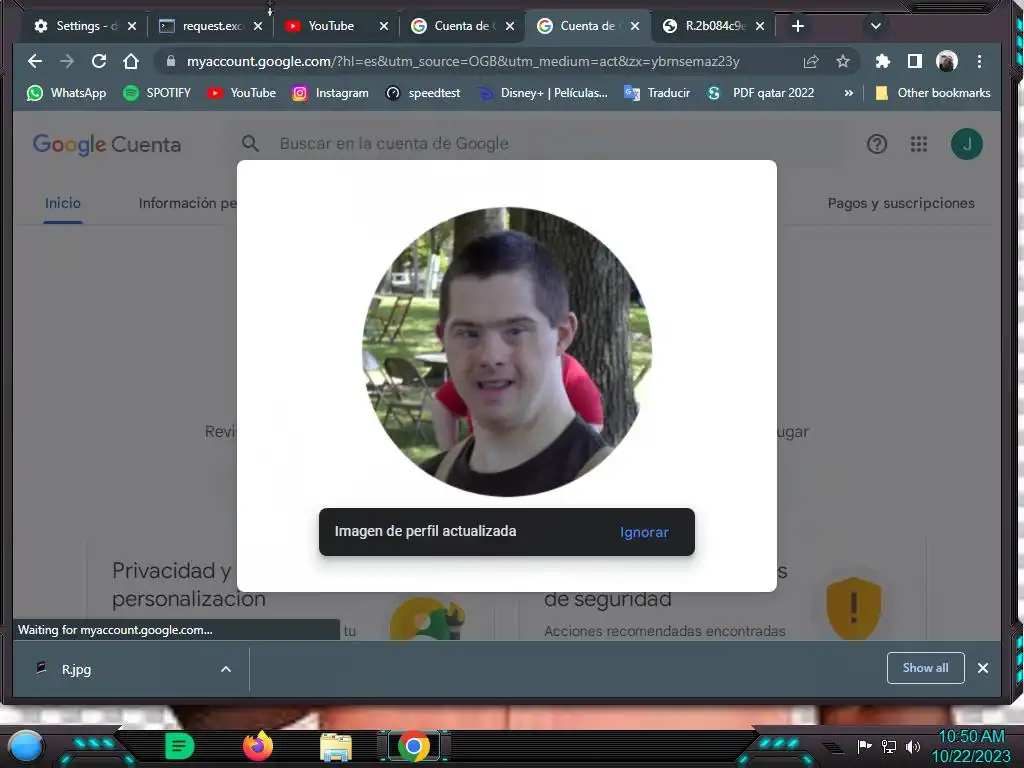1024x768 pixels.
Task: Dismiss the notification with Ignorar
Action: point(644,532)
